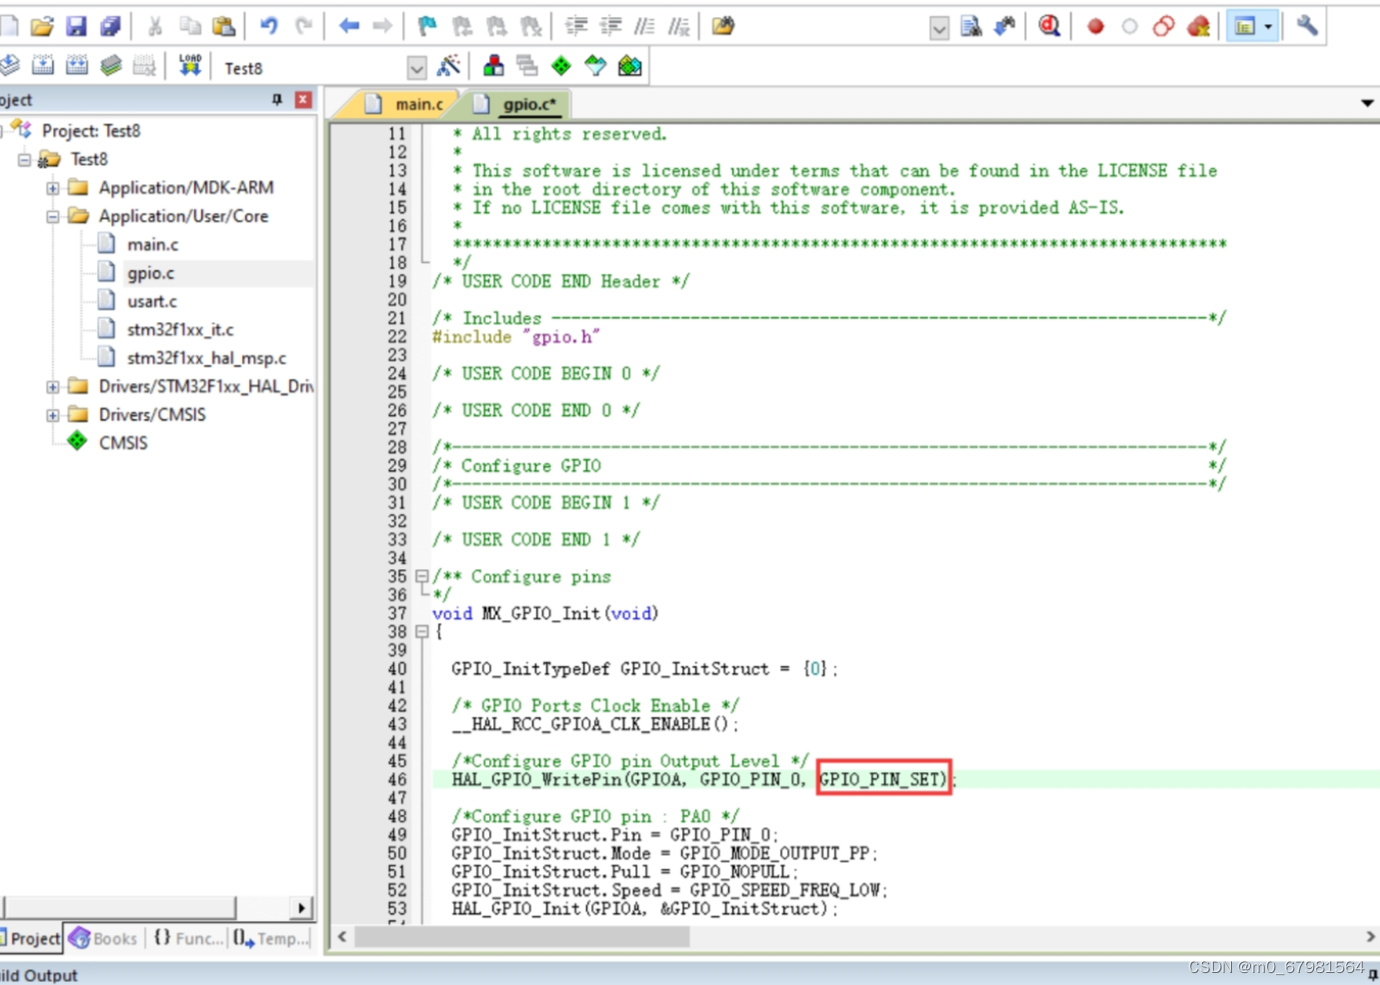Image resolution: width=1380 pixels, height=985 pixels.
Task: Open a file with the Open icon
Action: pos(42,26)
